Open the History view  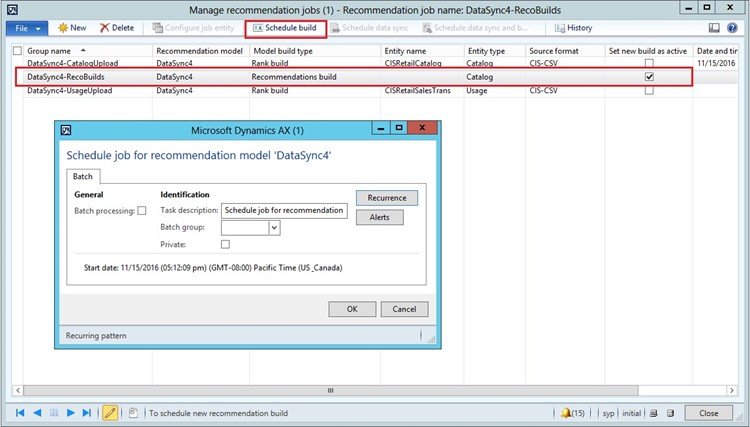coord(573,28)
